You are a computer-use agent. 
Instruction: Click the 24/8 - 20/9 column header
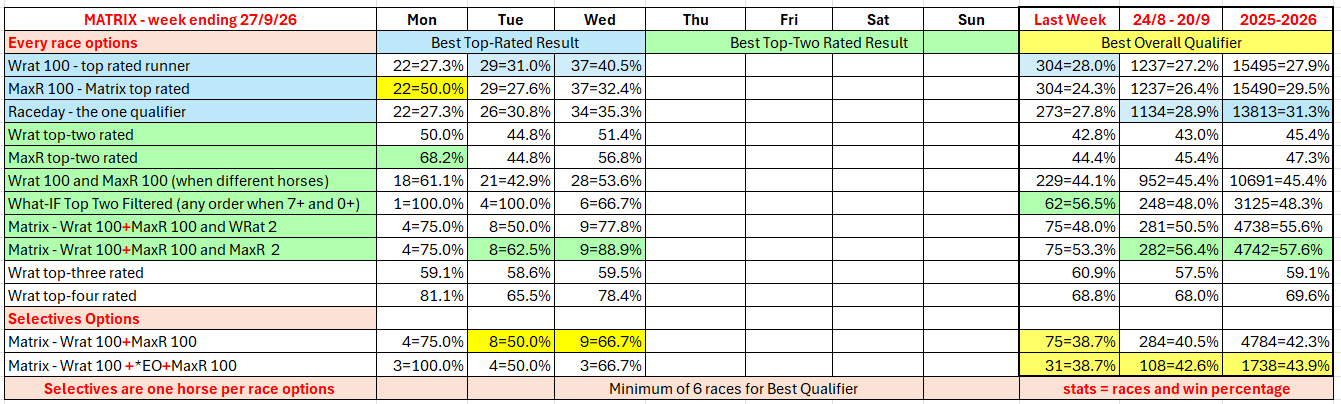1171,20
